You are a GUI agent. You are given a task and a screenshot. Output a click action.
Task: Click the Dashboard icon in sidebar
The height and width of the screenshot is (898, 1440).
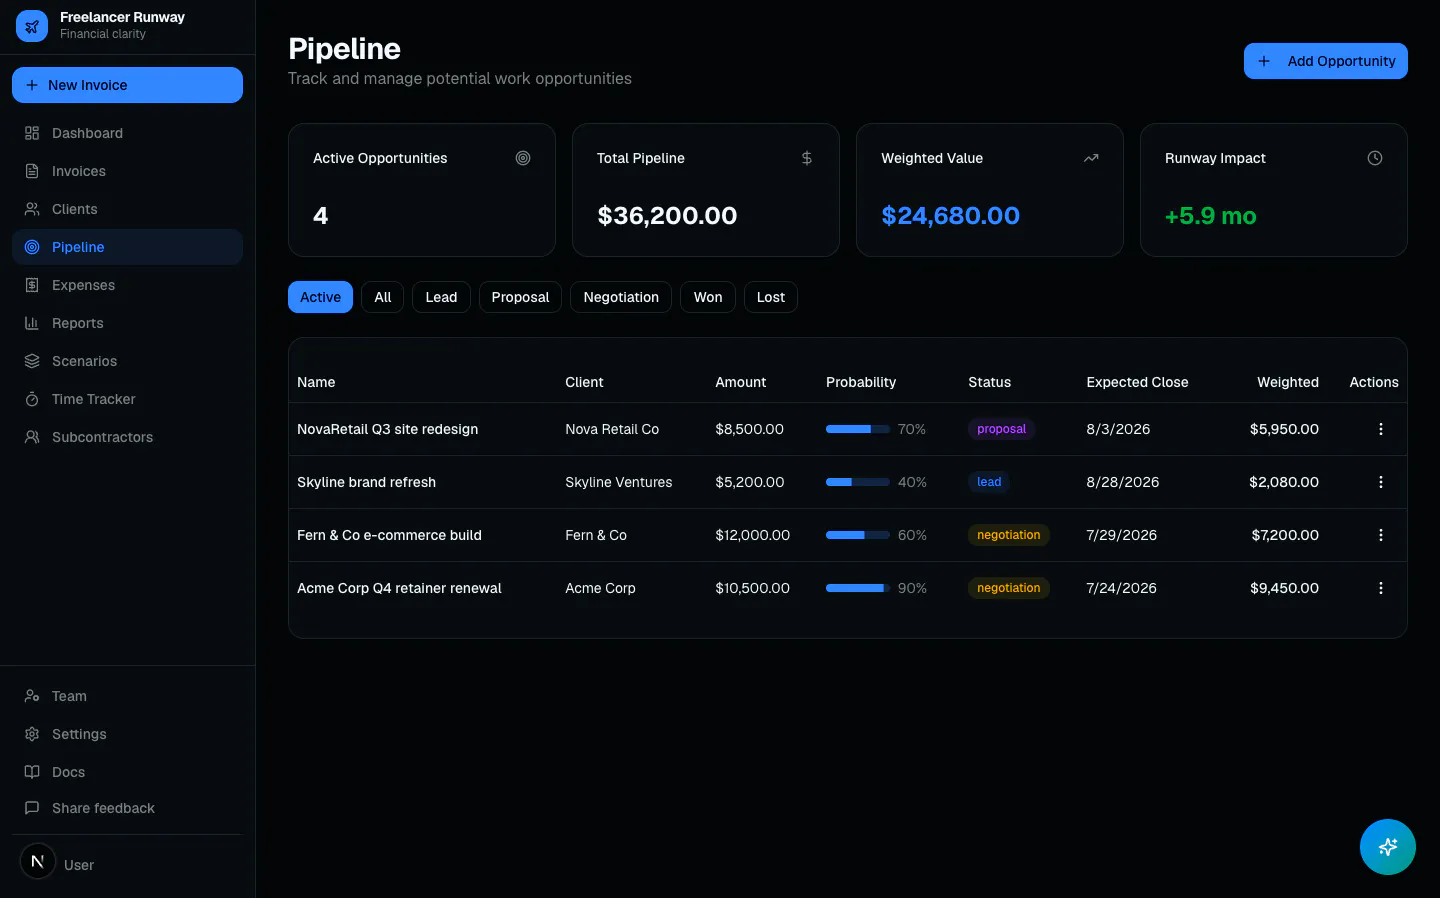pyautogui.click(x=32, y=133)
